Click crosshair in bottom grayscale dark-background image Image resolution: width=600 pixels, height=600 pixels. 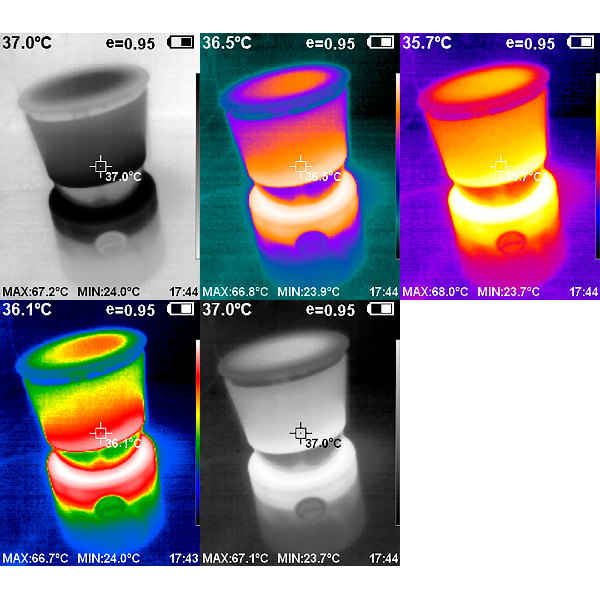[300, 432]
